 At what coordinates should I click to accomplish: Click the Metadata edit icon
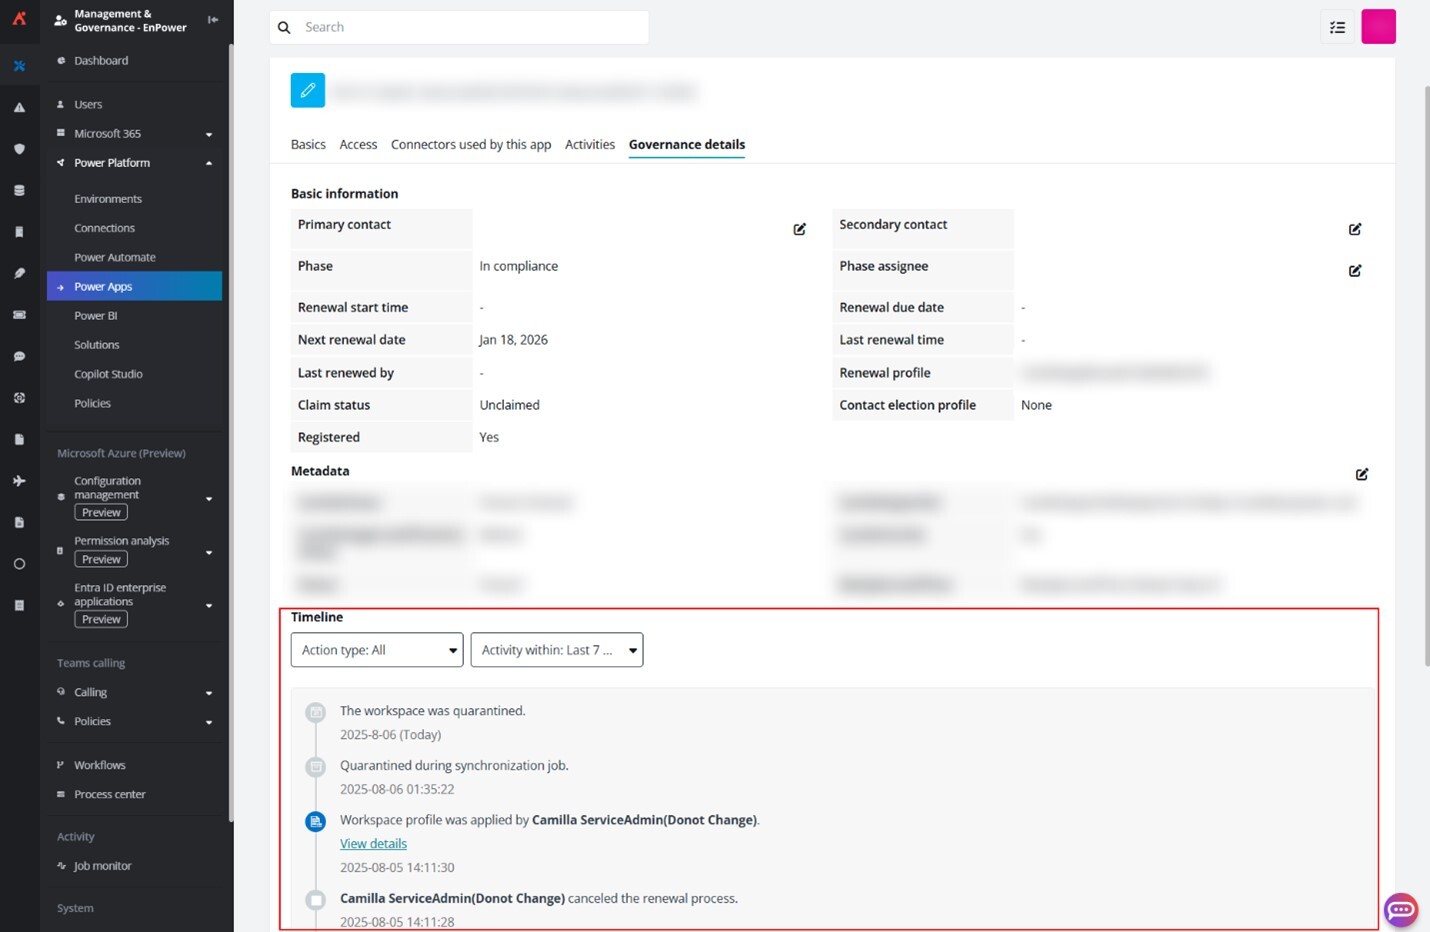[x=1361, y=474]
